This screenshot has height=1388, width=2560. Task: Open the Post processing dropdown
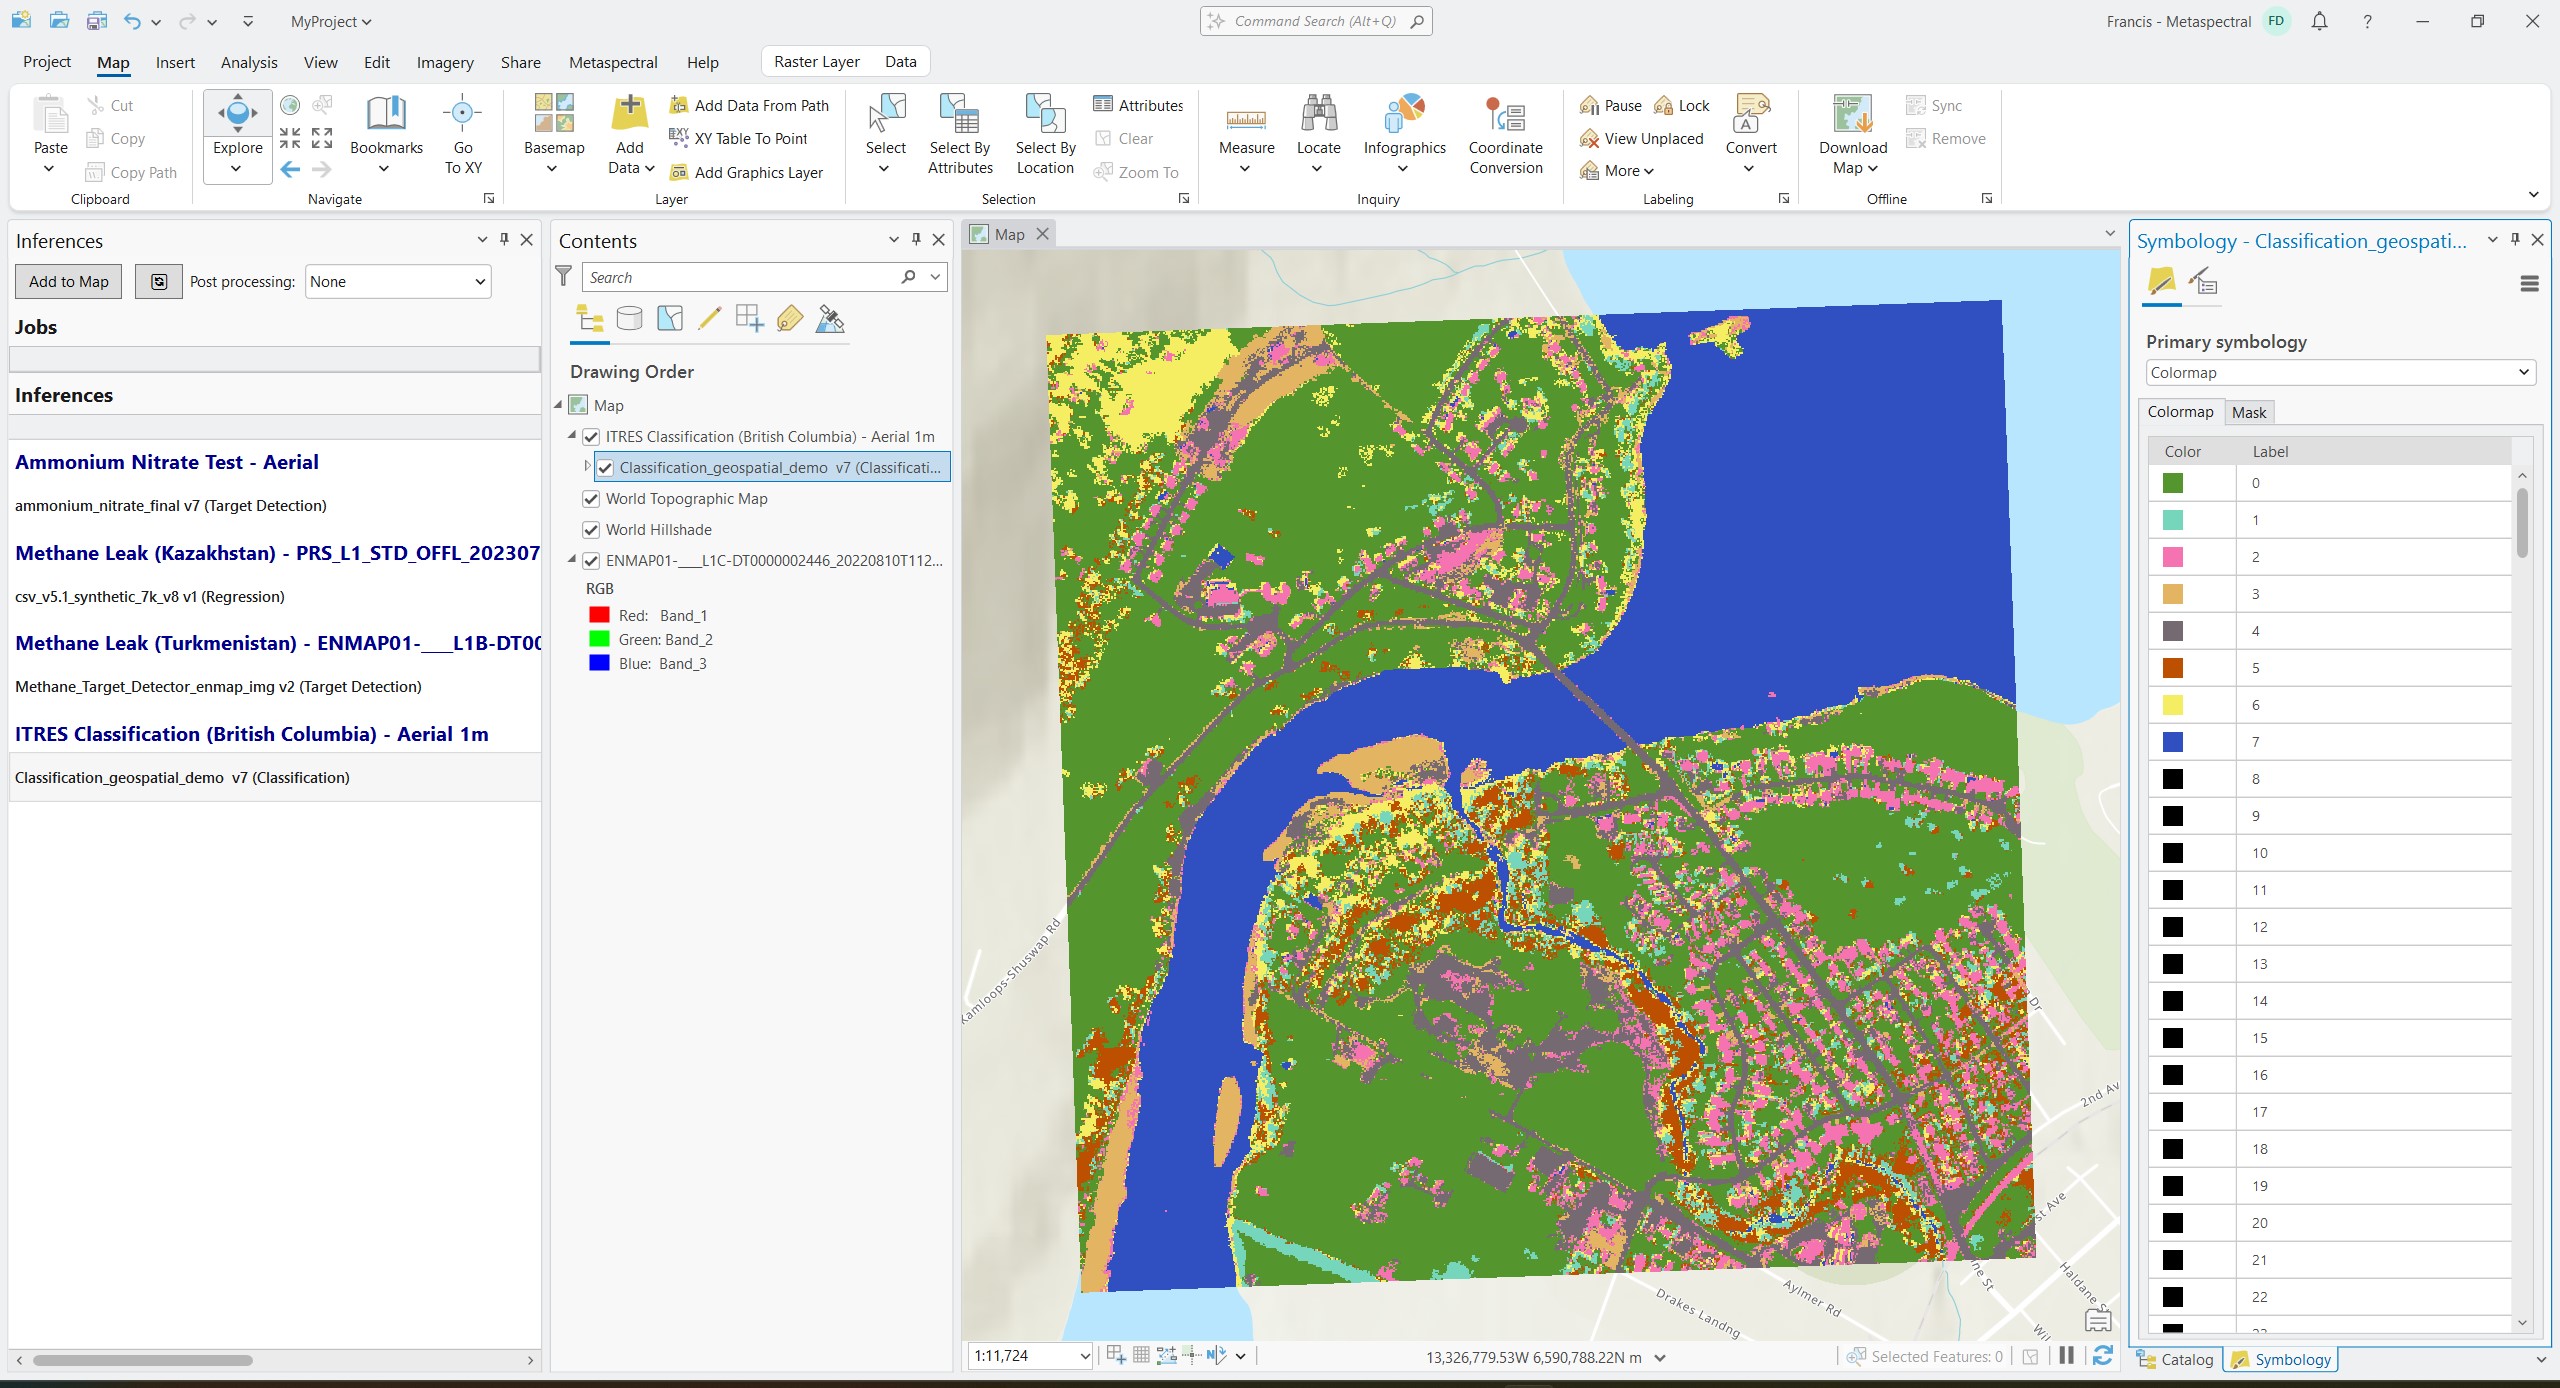tap(398, 282)
